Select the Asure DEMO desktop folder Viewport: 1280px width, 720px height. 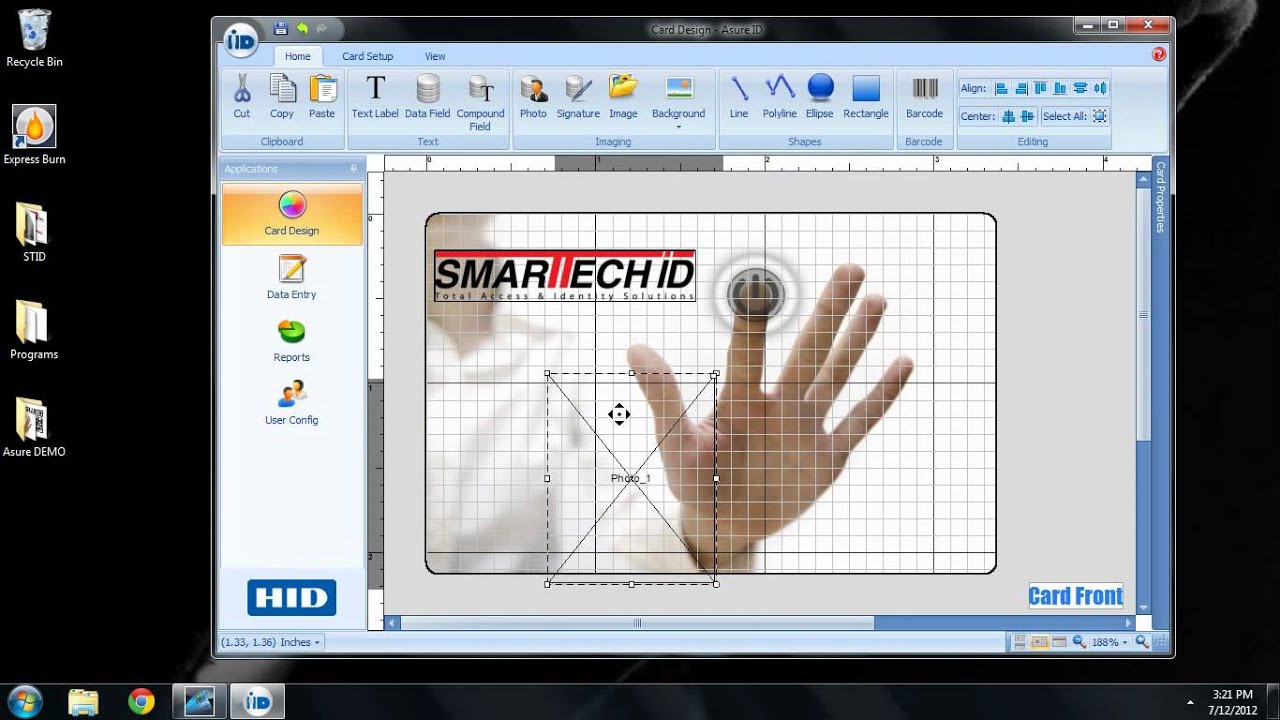[x=34, y=428]
